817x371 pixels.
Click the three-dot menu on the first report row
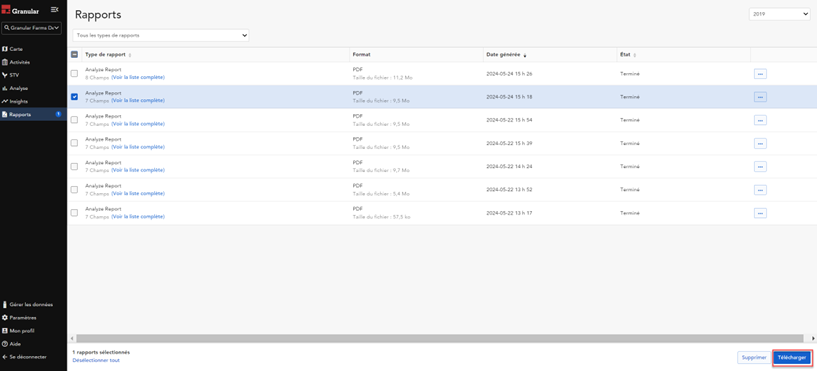tap(760, 74)
